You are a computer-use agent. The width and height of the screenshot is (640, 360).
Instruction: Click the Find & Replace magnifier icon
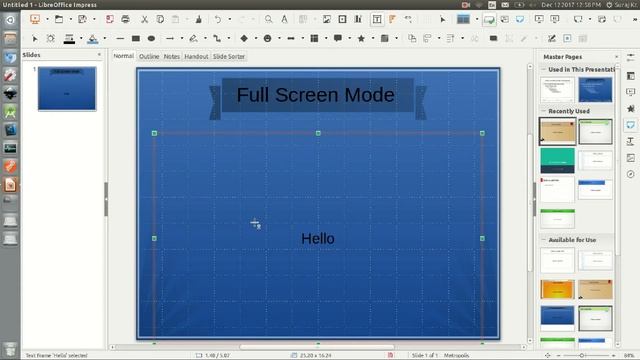(x=268, y=19)
